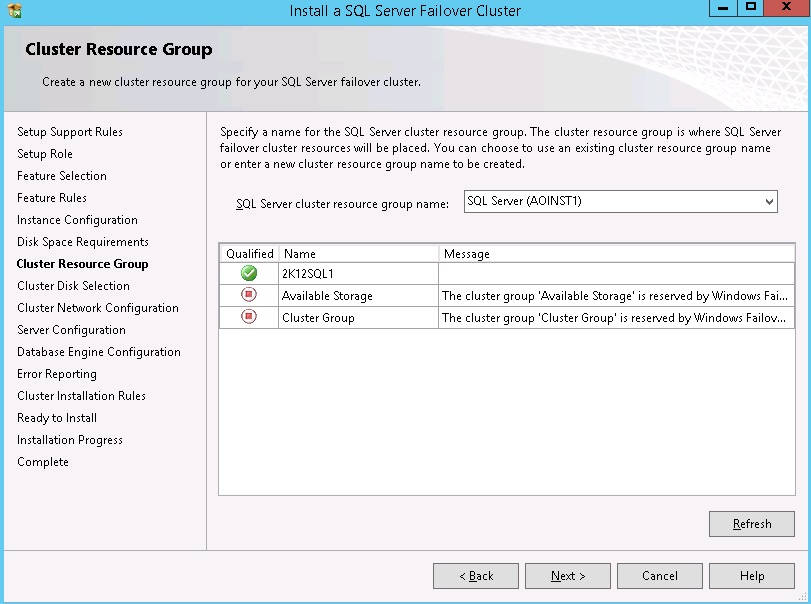The width and height of the screenshot is (811, 604).
Task: Click the Qualified column header
Action: (x=250, y=254)
